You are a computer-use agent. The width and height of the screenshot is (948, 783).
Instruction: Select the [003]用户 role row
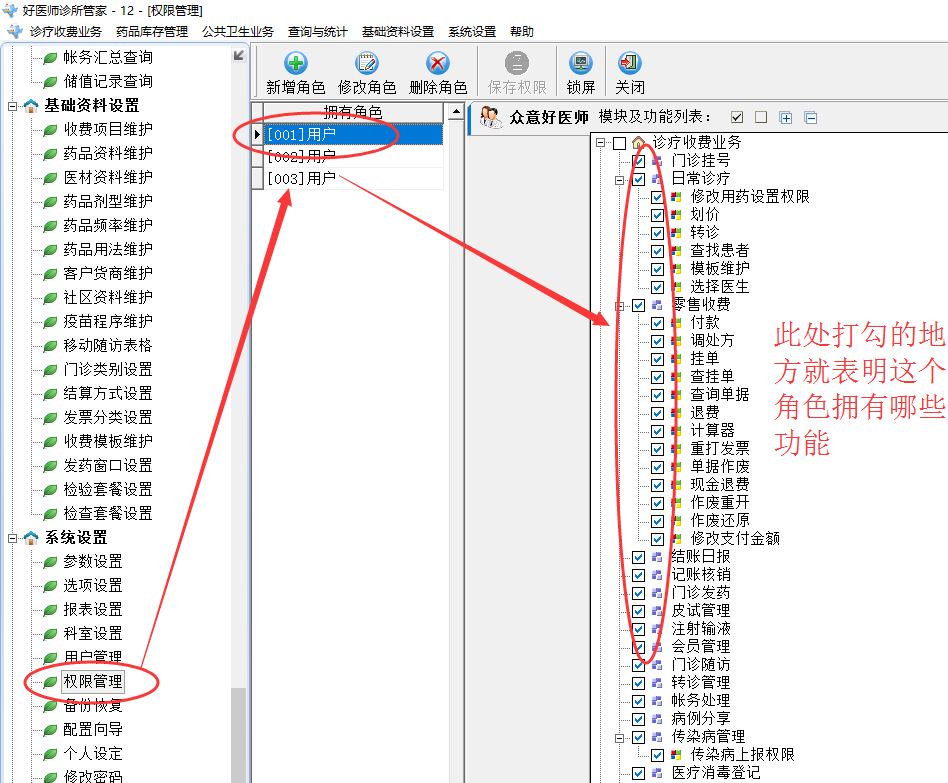tap(301, 179)
